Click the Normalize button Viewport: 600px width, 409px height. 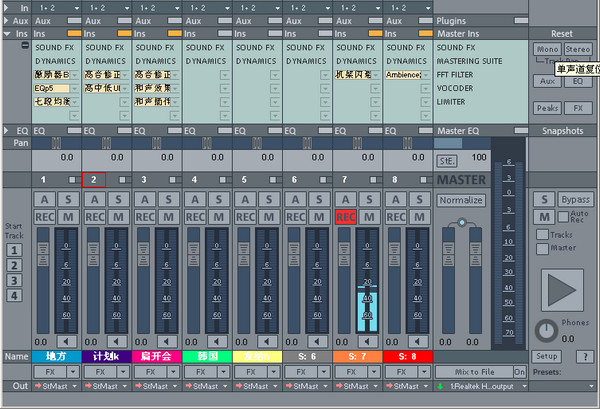461,200
